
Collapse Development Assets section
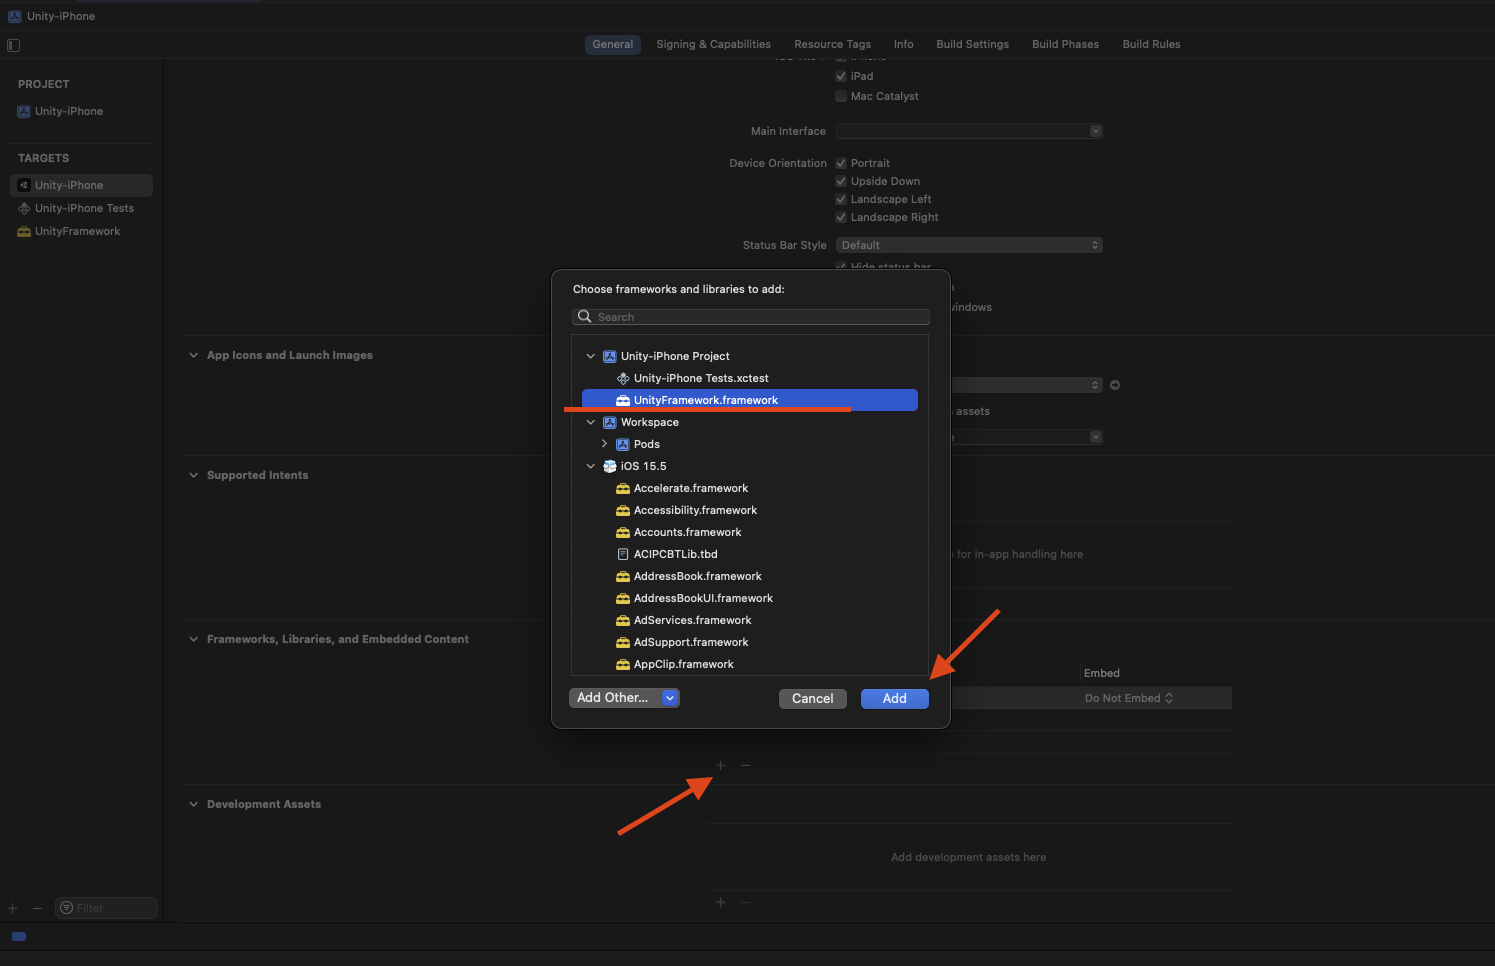[x=193, y=804]
